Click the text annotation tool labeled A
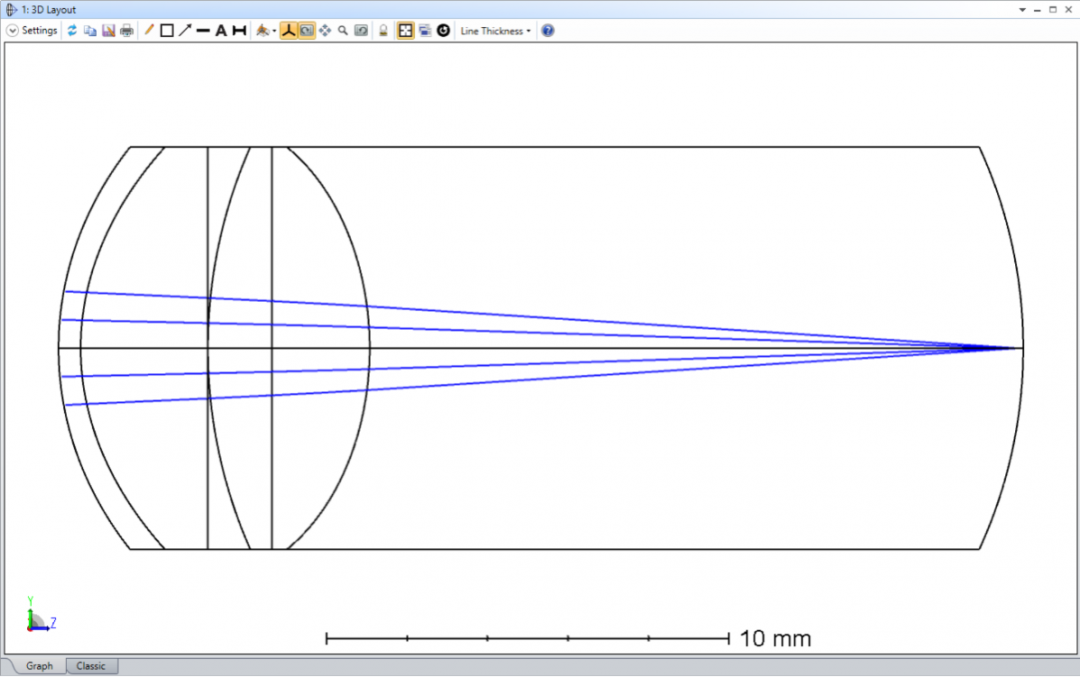Viewport: 1080px width, 677px height. 219,30
